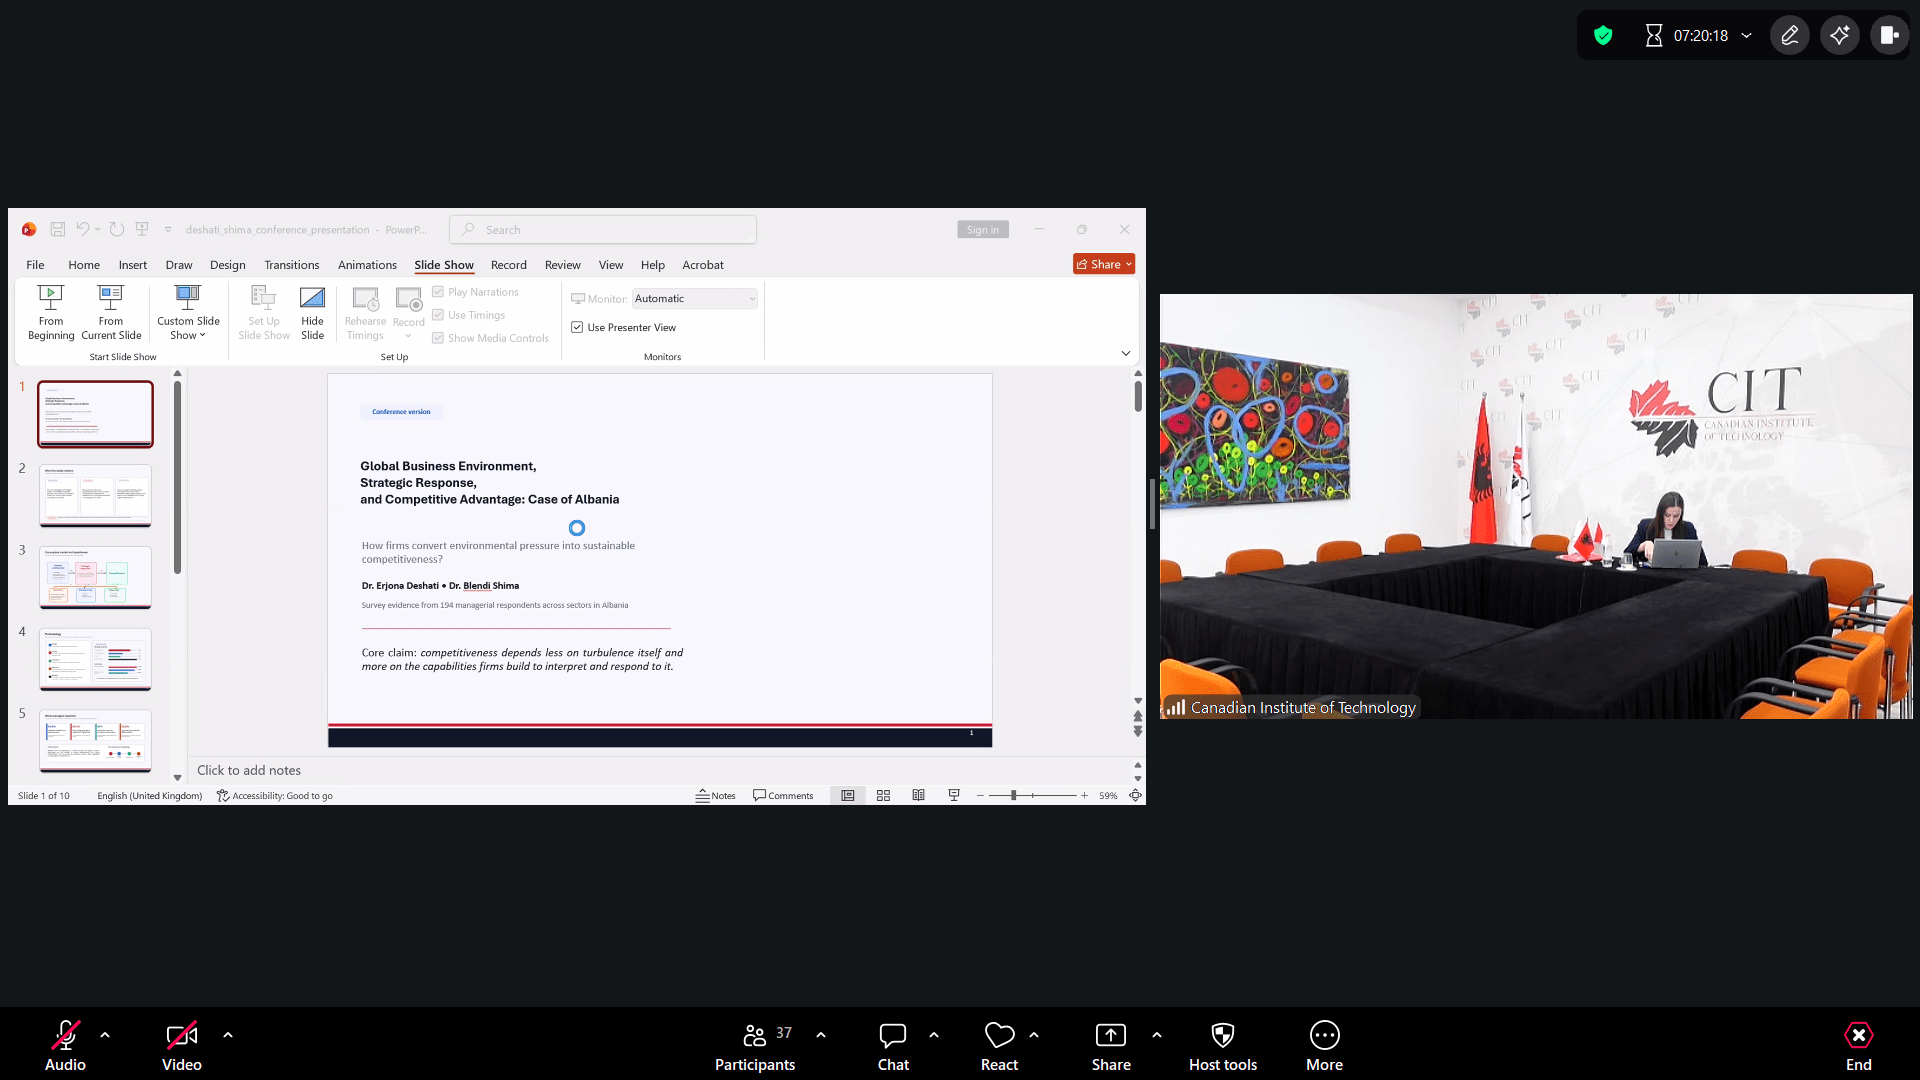Screen dimensions: 1920x1080
Task: Expand the Participants options arrow
Action: click(821, 1035)
